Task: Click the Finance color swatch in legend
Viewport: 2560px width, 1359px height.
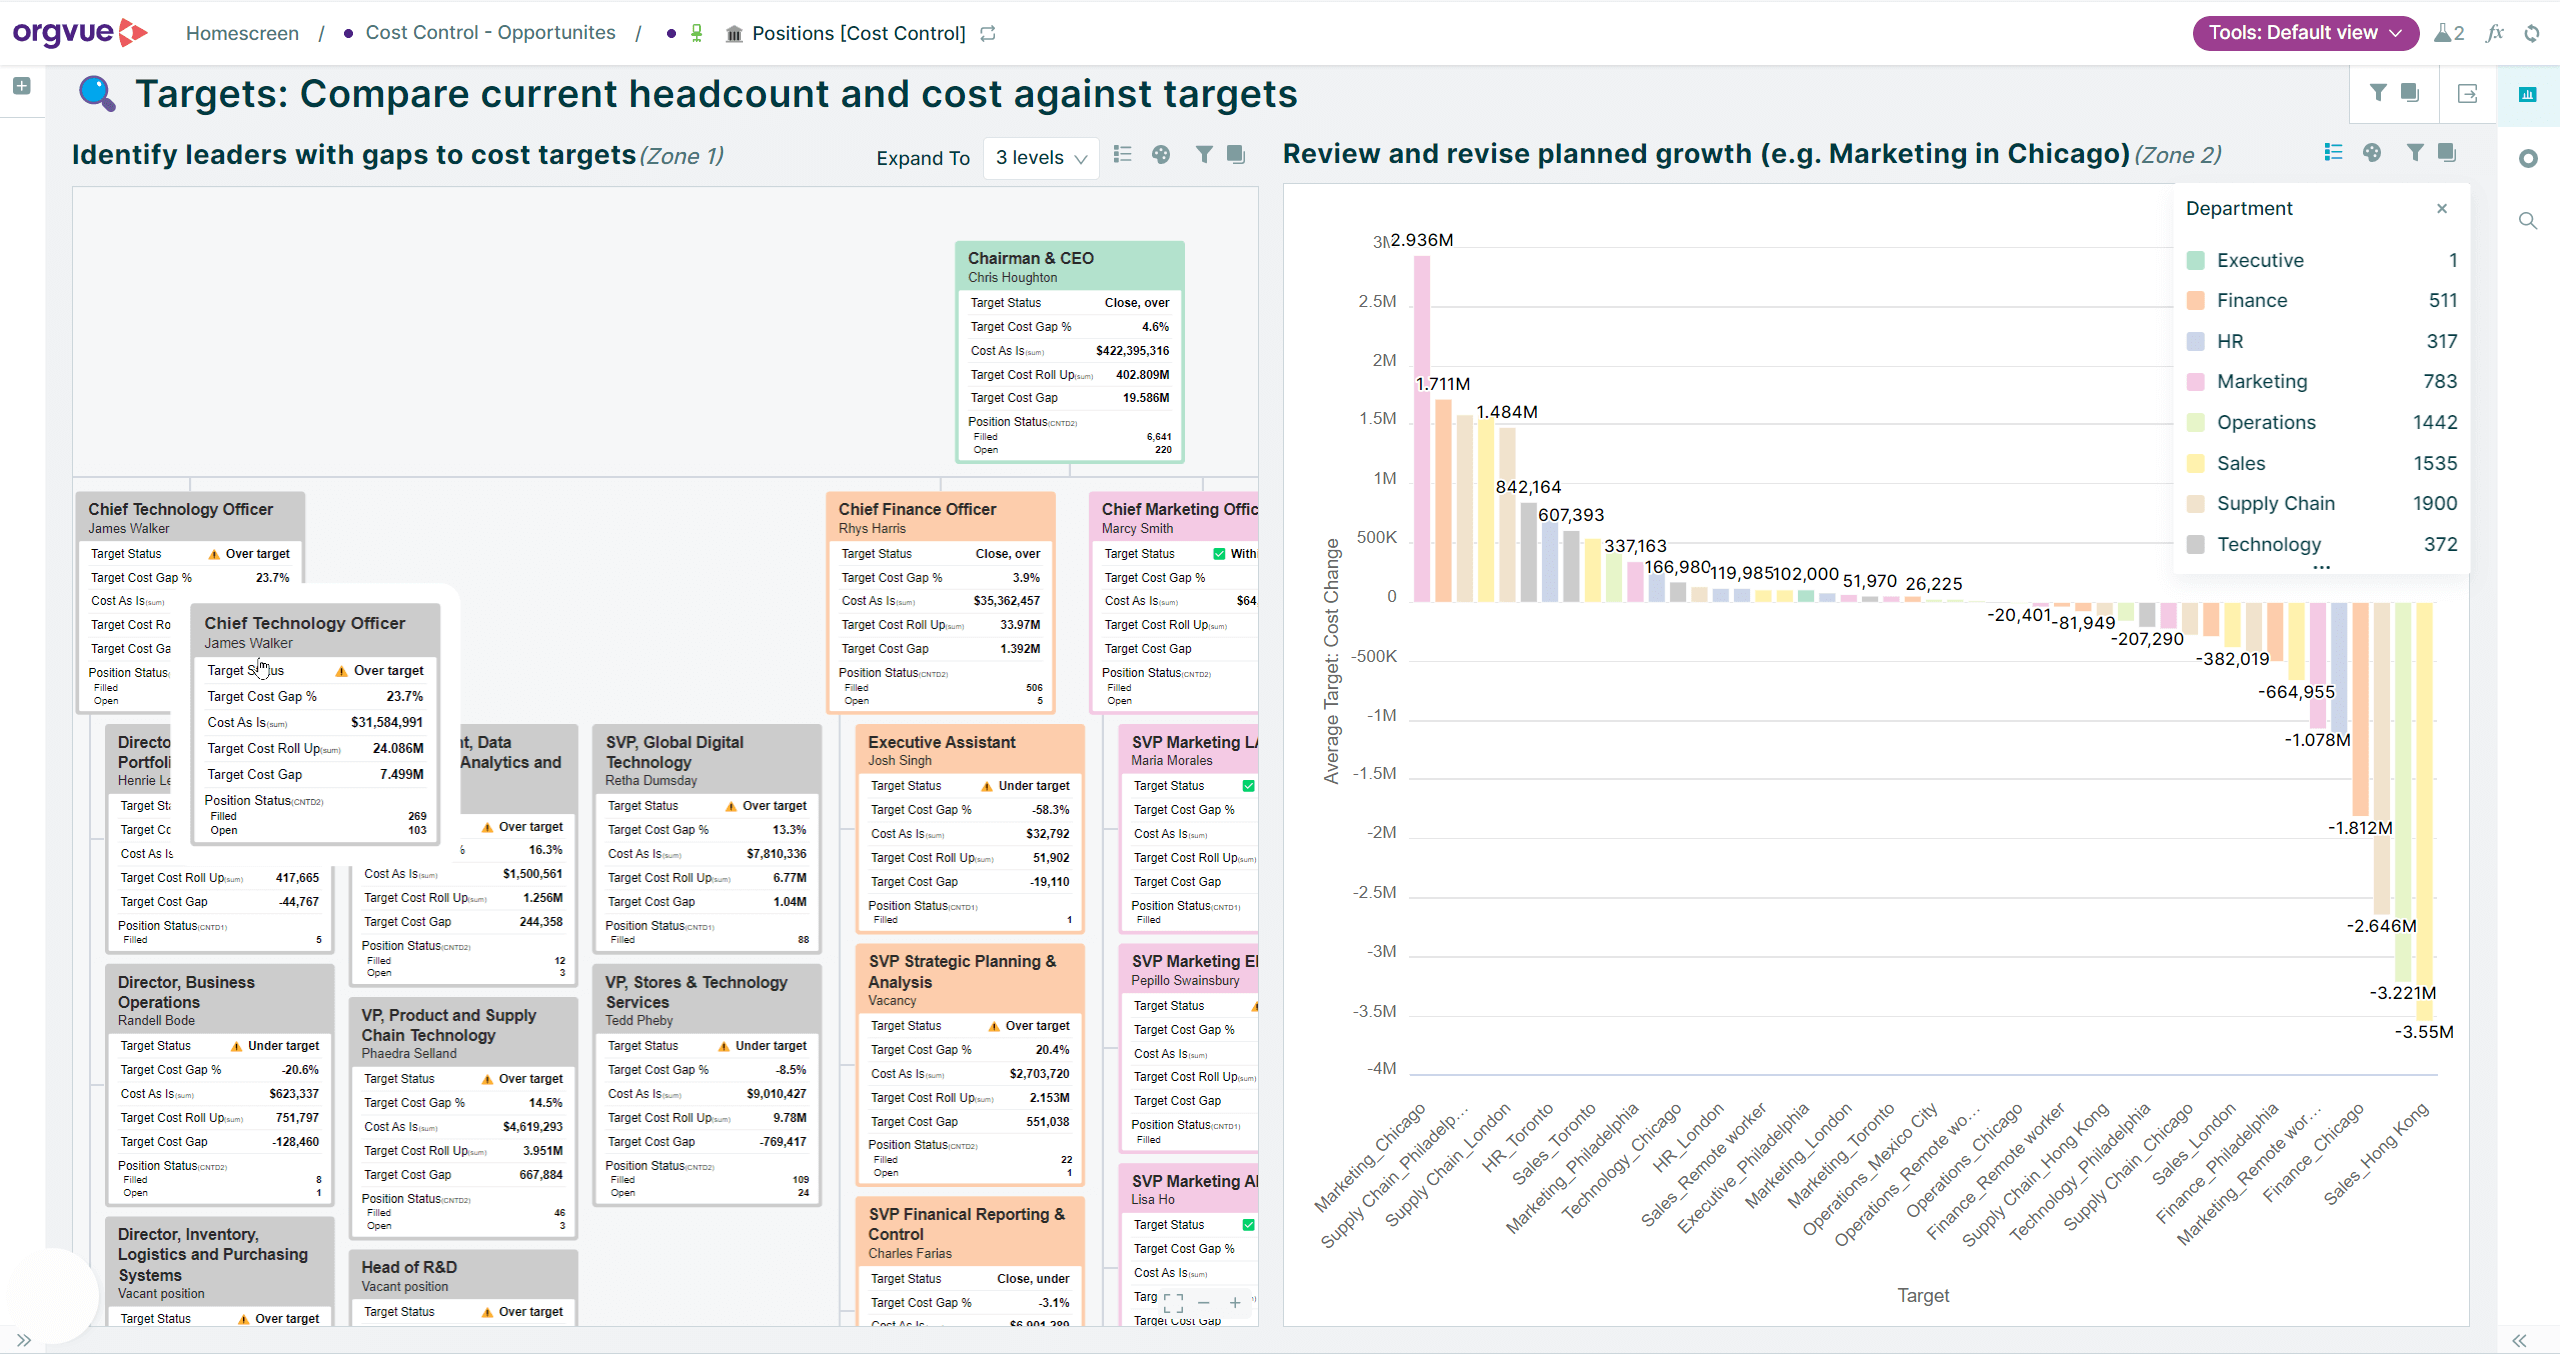Action: point(2196,300)
